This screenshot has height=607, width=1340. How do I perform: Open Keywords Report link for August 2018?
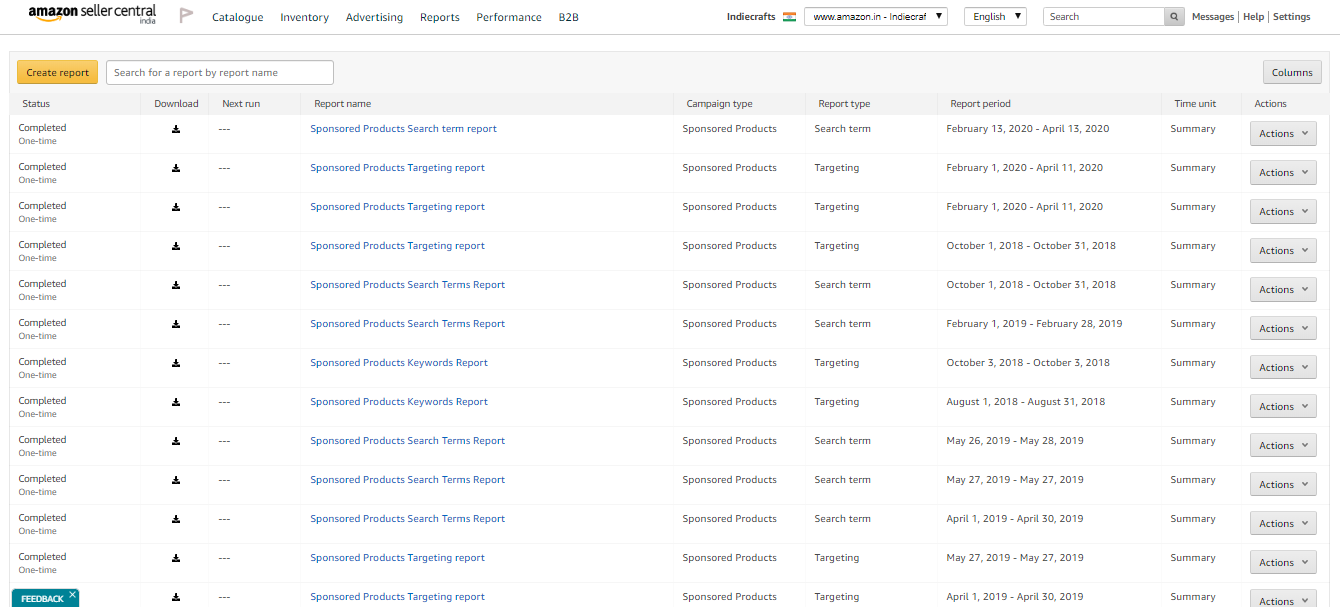pos(399,402)
